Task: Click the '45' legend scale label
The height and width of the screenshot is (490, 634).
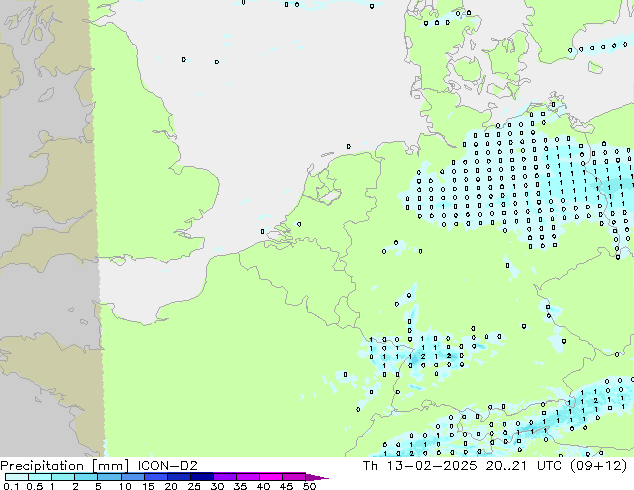Action: [x=286, y=486]
